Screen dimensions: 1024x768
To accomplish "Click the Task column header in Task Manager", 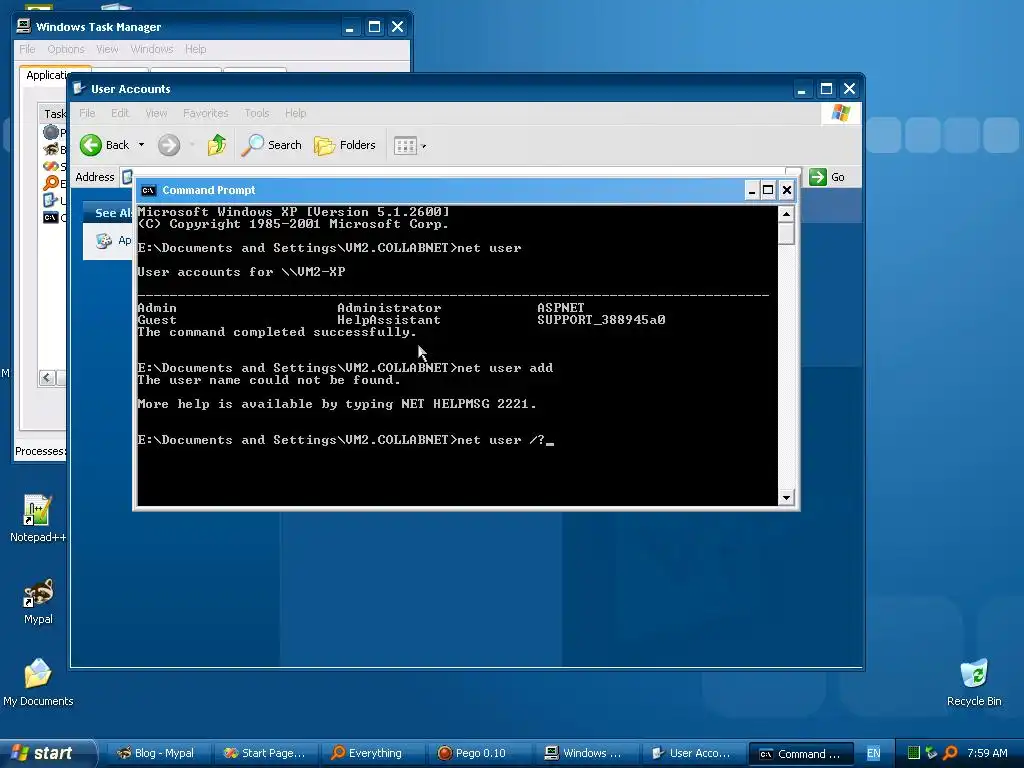I will [x=53, y=114].
